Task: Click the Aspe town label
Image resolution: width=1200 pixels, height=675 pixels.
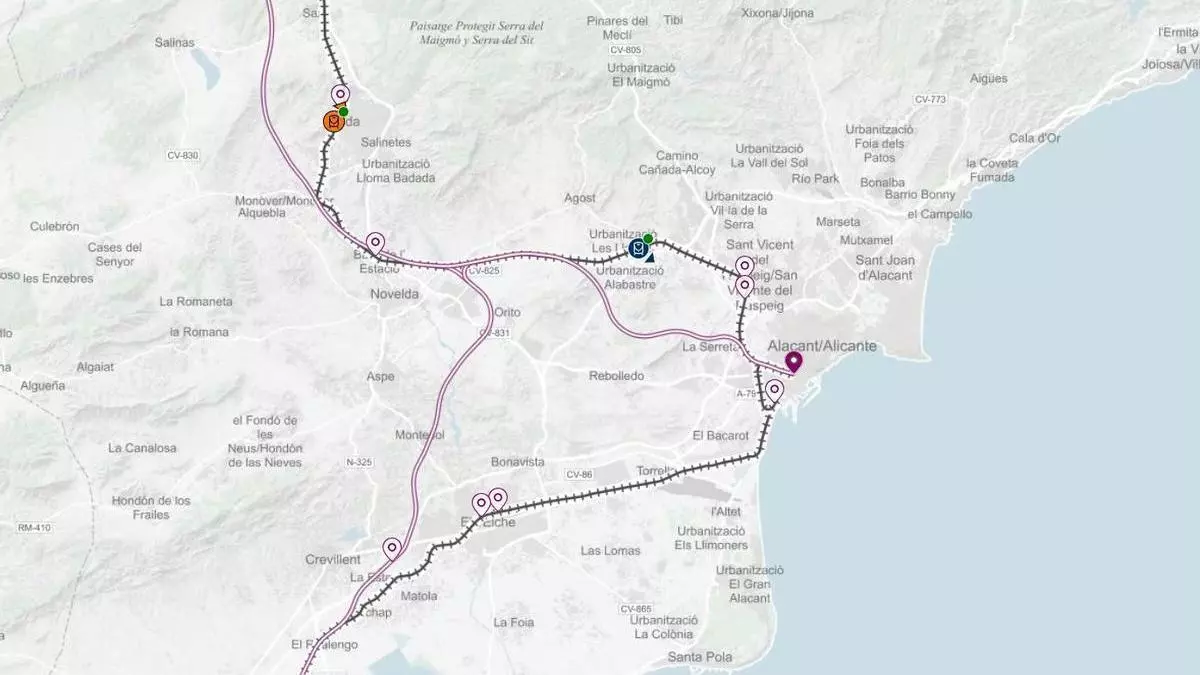Action: (x=380, y=376)
